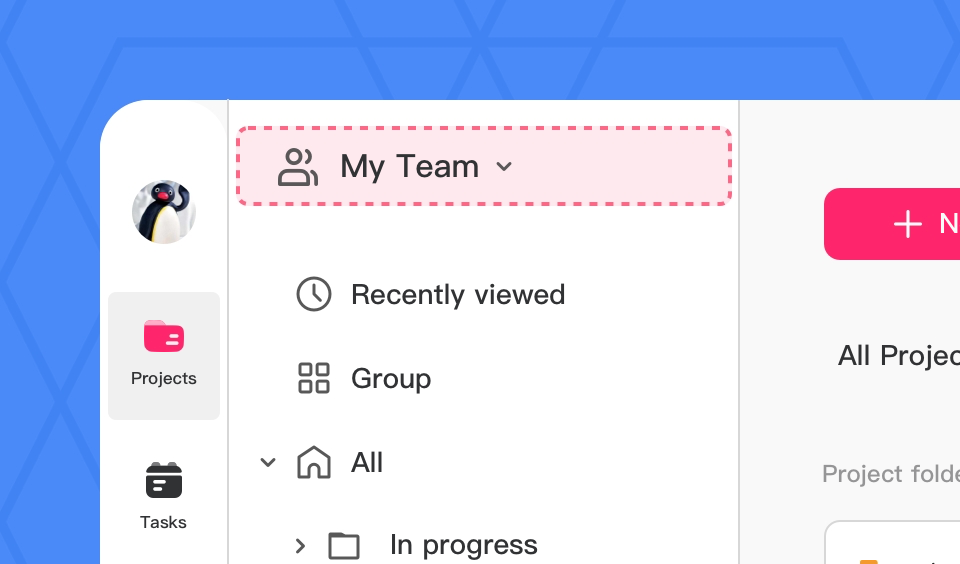Screen dimensions: 960x564
Task: Expand the In progress folder chevron
Action: pyautogui.click(x=300, y=545)
